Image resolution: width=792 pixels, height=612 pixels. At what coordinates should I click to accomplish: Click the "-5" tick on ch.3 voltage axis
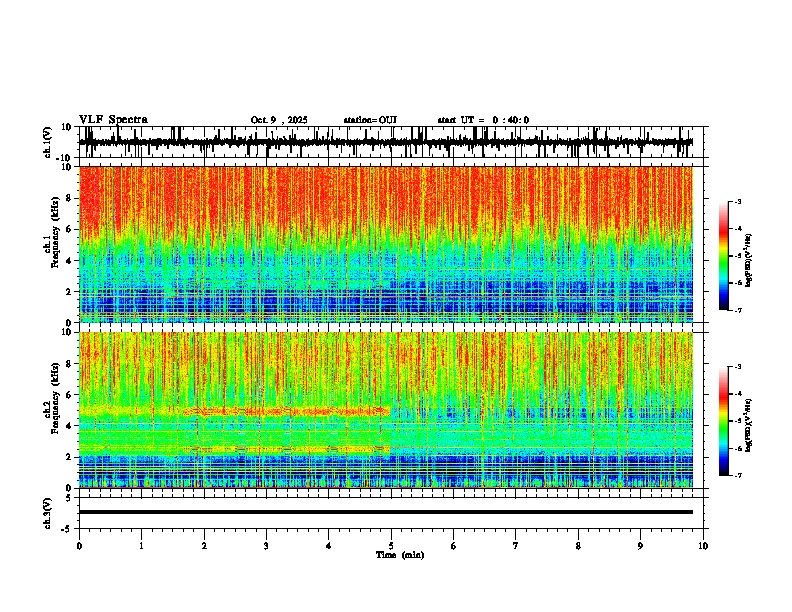tap(68, 529)
